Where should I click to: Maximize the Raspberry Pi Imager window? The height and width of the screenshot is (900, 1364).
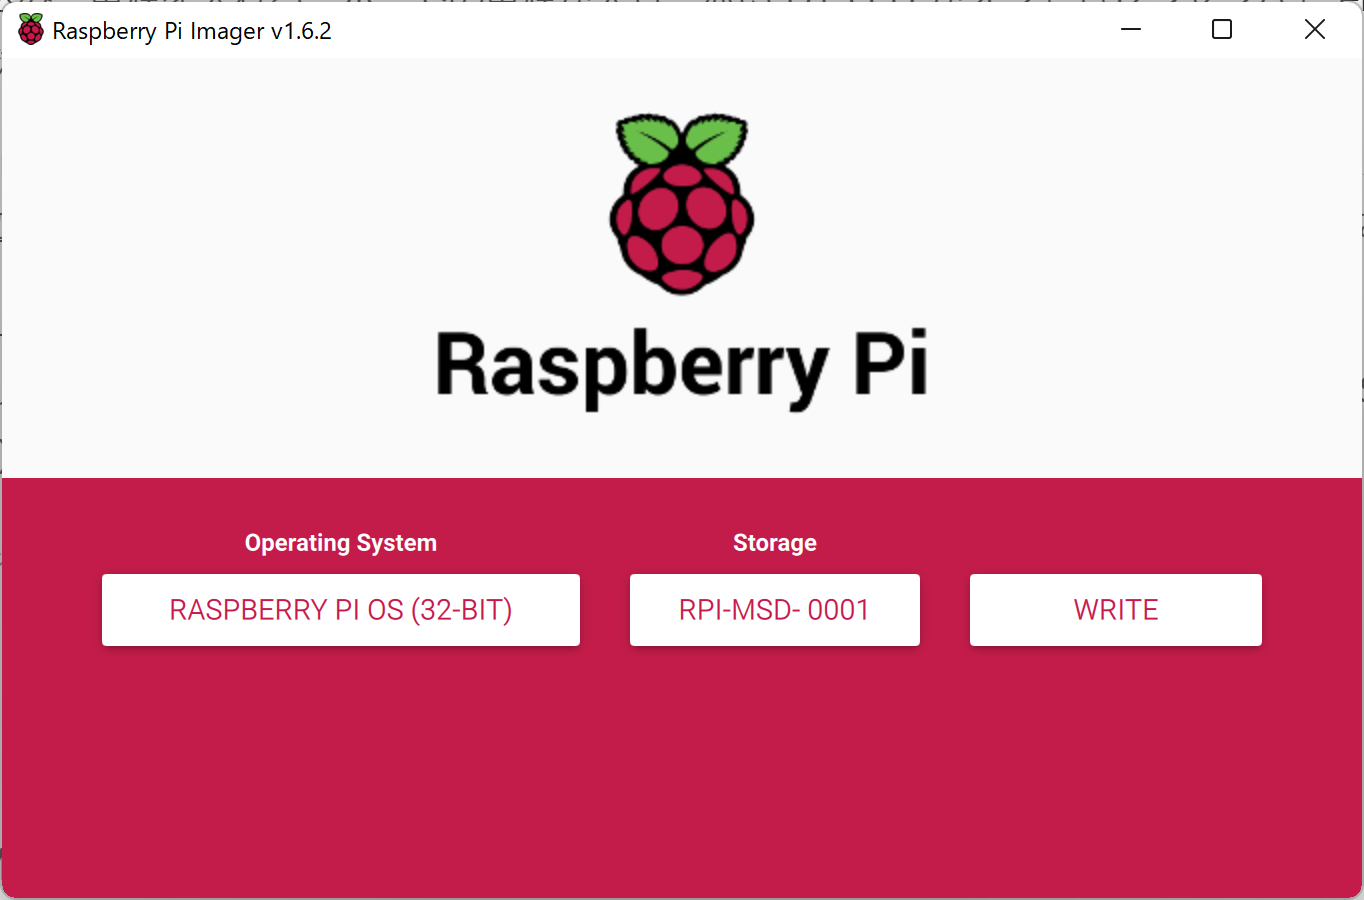(x=1221, y=29)
